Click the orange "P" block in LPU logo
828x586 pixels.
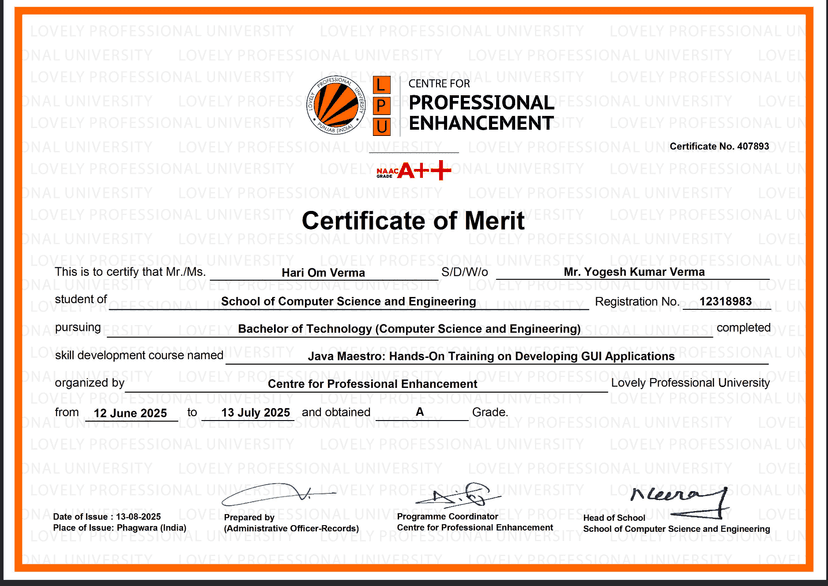point(381,106)
